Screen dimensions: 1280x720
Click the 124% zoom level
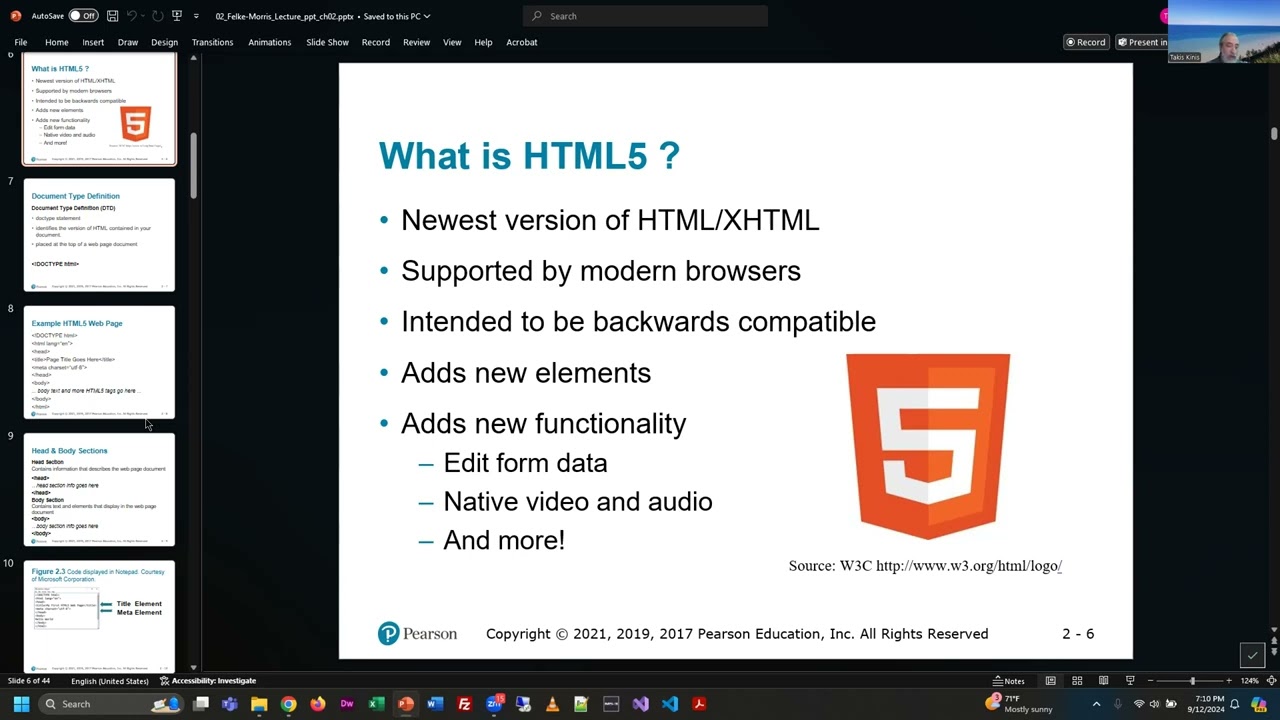click(x=1250, y=681)
